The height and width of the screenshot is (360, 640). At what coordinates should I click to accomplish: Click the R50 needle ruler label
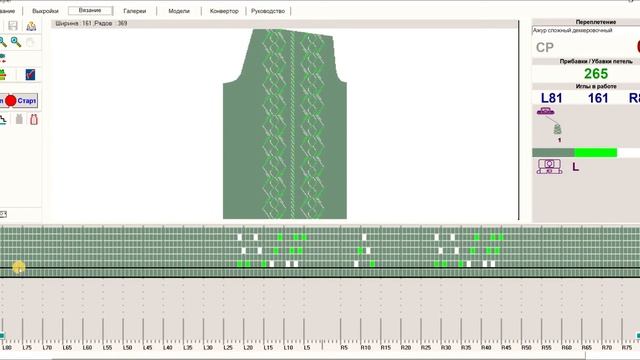[526, 348]
